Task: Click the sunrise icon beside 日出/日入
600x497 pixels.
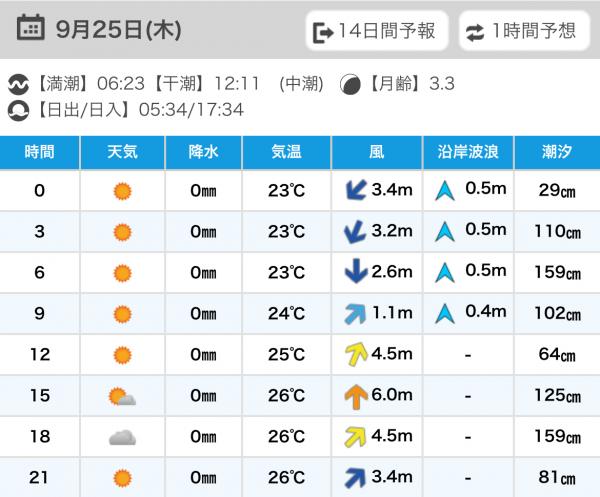Action: click(18, 111)
